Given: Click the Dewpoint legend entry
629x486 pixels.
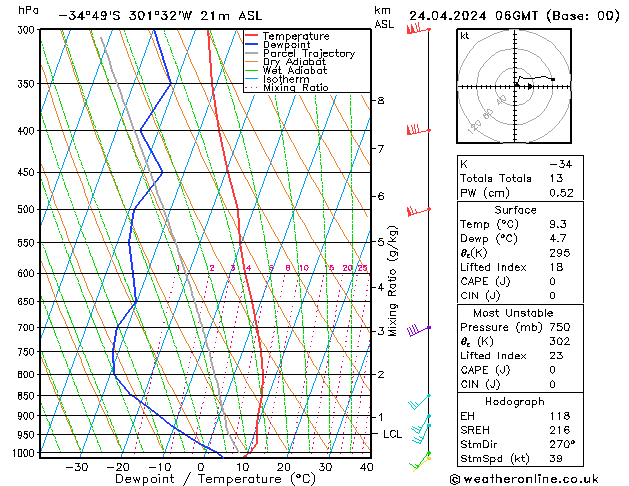Looking at the screenshot, I should click(278, 45).
